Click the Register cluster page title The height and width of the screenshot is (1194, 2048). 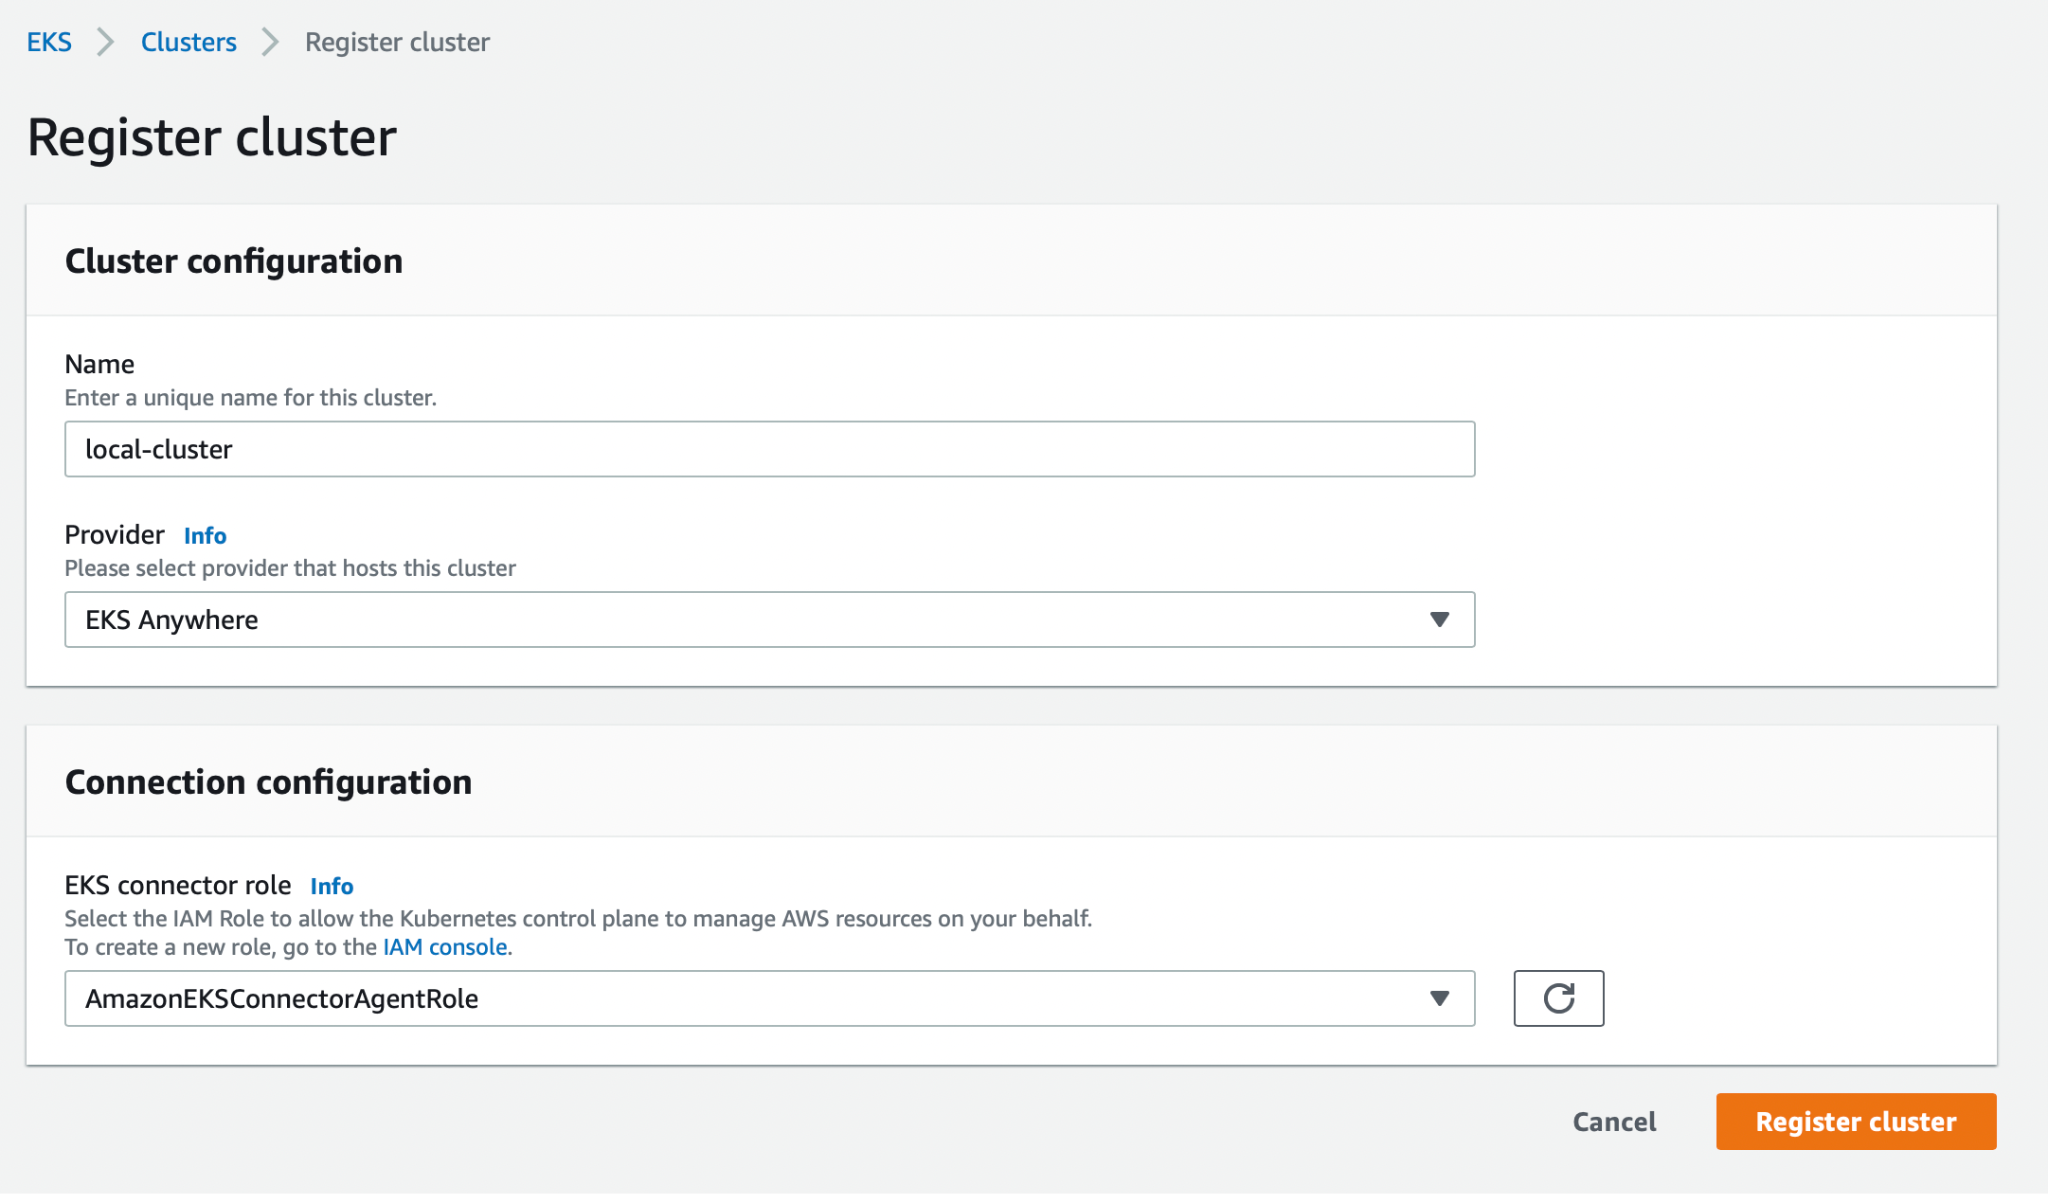point(212,137)
